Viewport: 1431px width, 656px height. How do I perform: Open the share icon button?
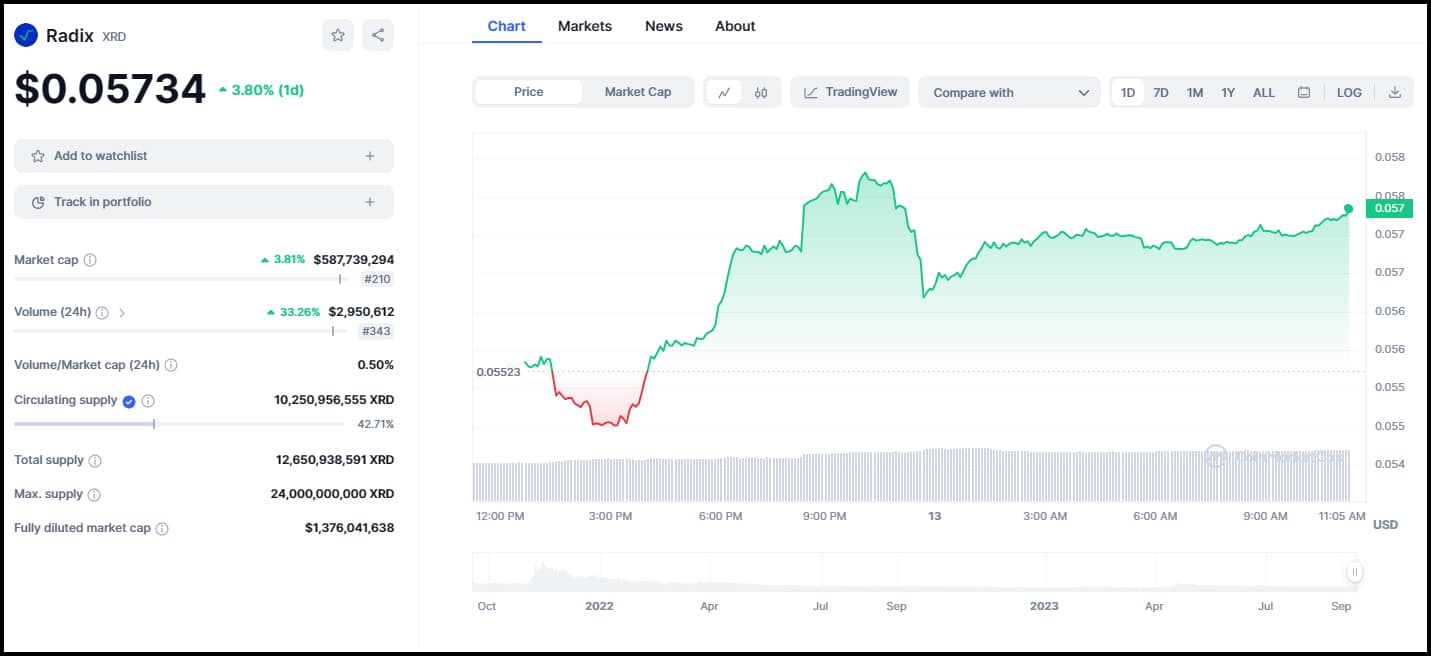click(x=378, y=35)
